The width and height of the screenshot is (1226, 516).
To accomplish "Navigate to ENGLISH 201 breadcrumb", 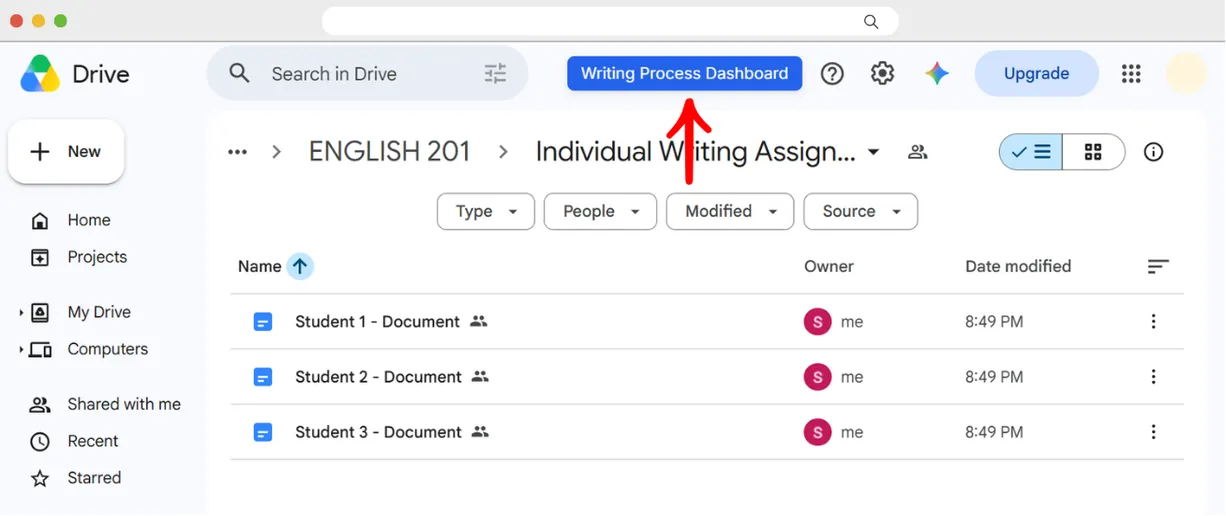I will pos(389,152).
